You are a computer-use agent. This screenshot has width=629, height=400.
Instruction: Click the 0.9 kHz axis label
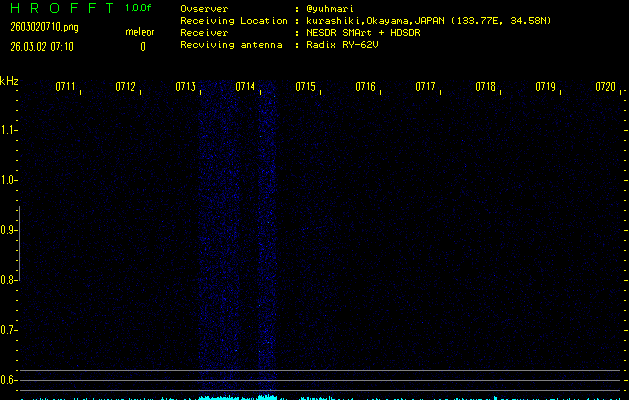click(7, 230)
